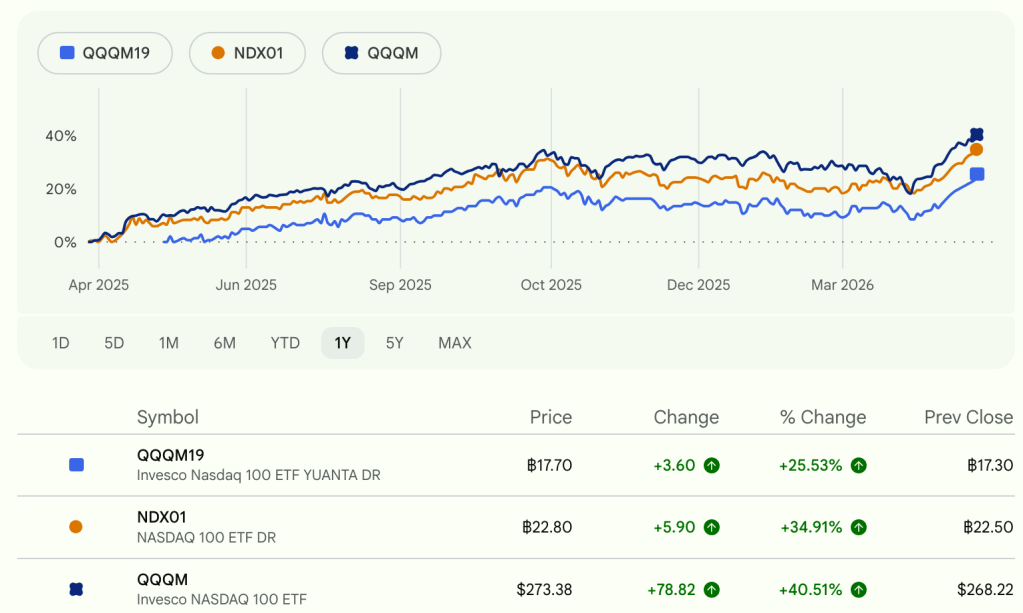Toggle the QQQM series legend chip
The width and height of the screenshot is (1023, 613).
[381, 53]
